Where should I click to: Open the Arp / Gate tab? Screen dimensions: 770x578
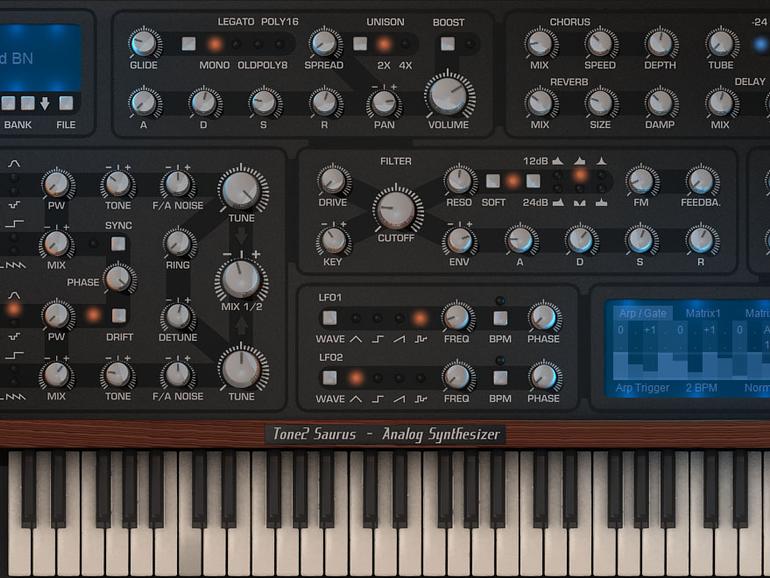pos(642,313)
